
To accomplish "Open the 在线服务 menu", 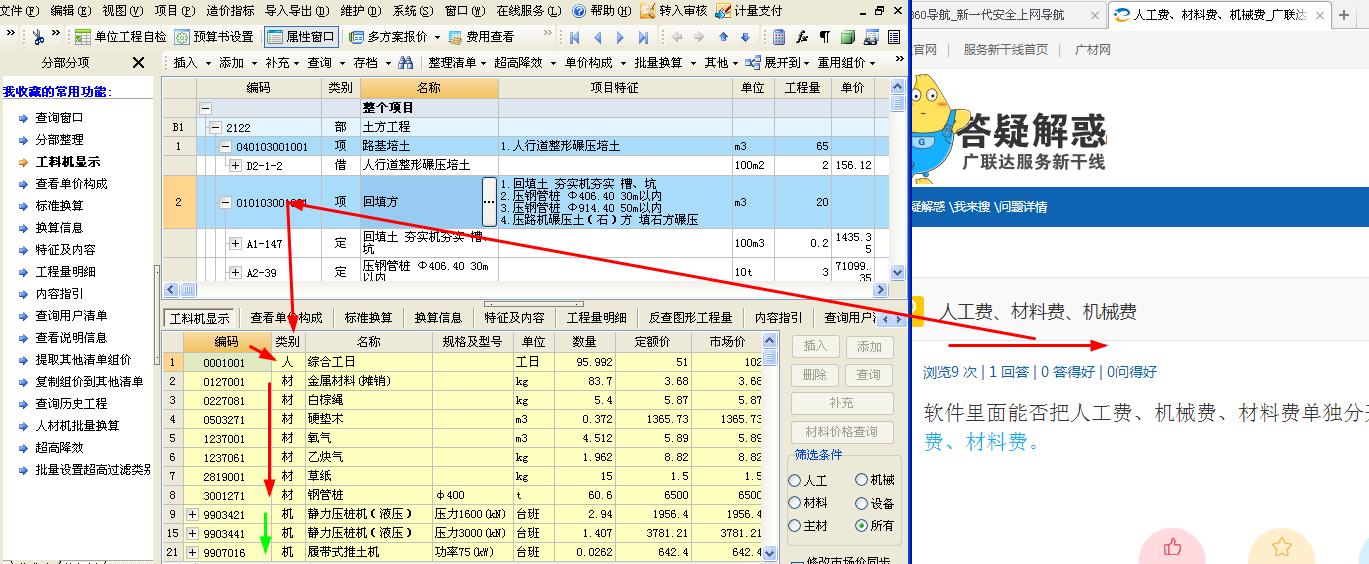I will 531,10.
